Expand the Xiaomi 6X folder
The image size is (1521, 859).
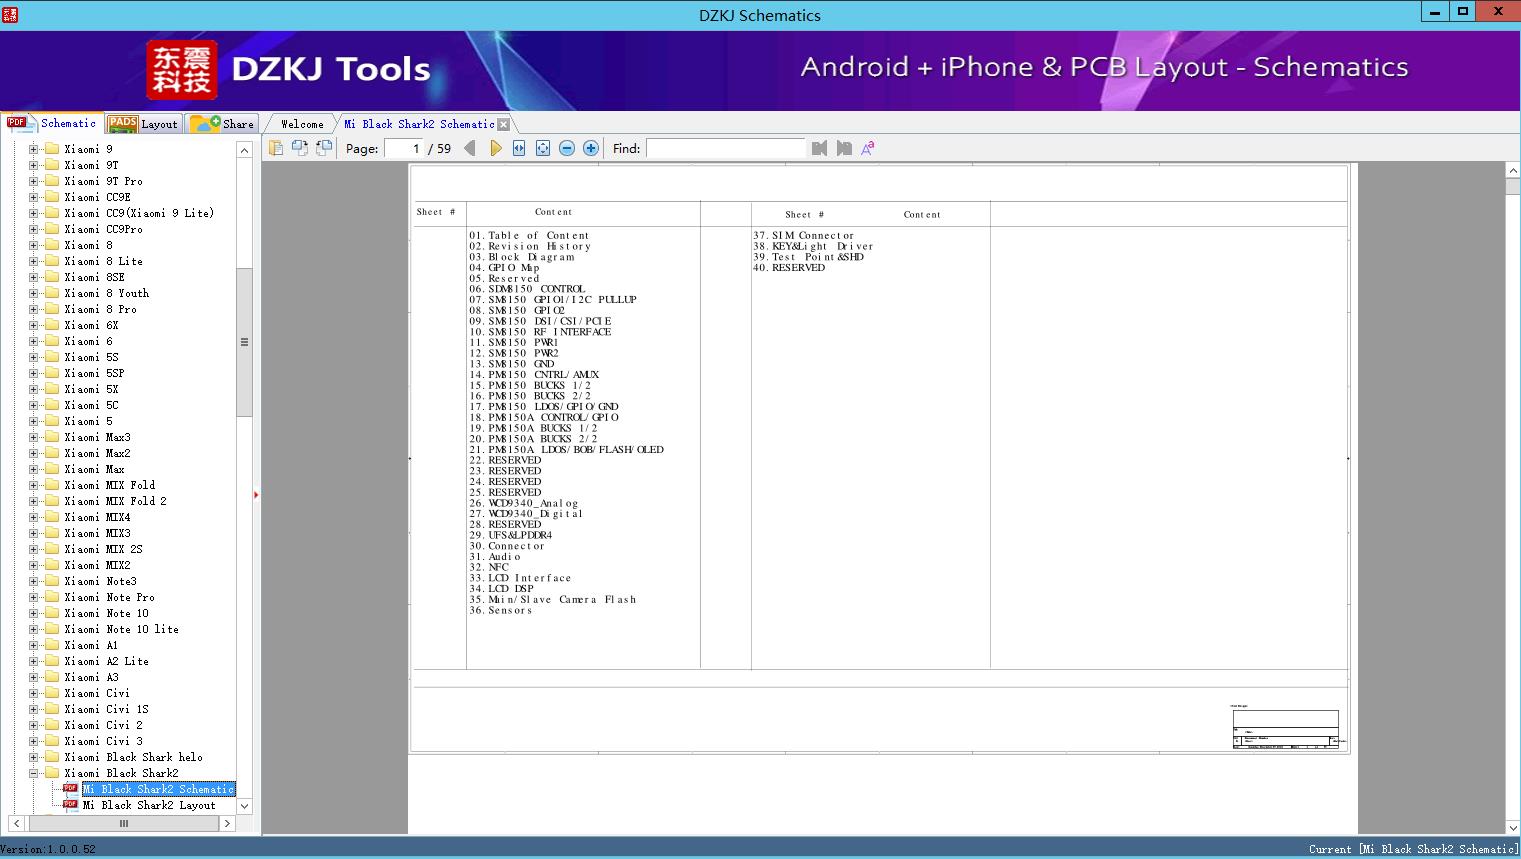(x=33, y=325)
